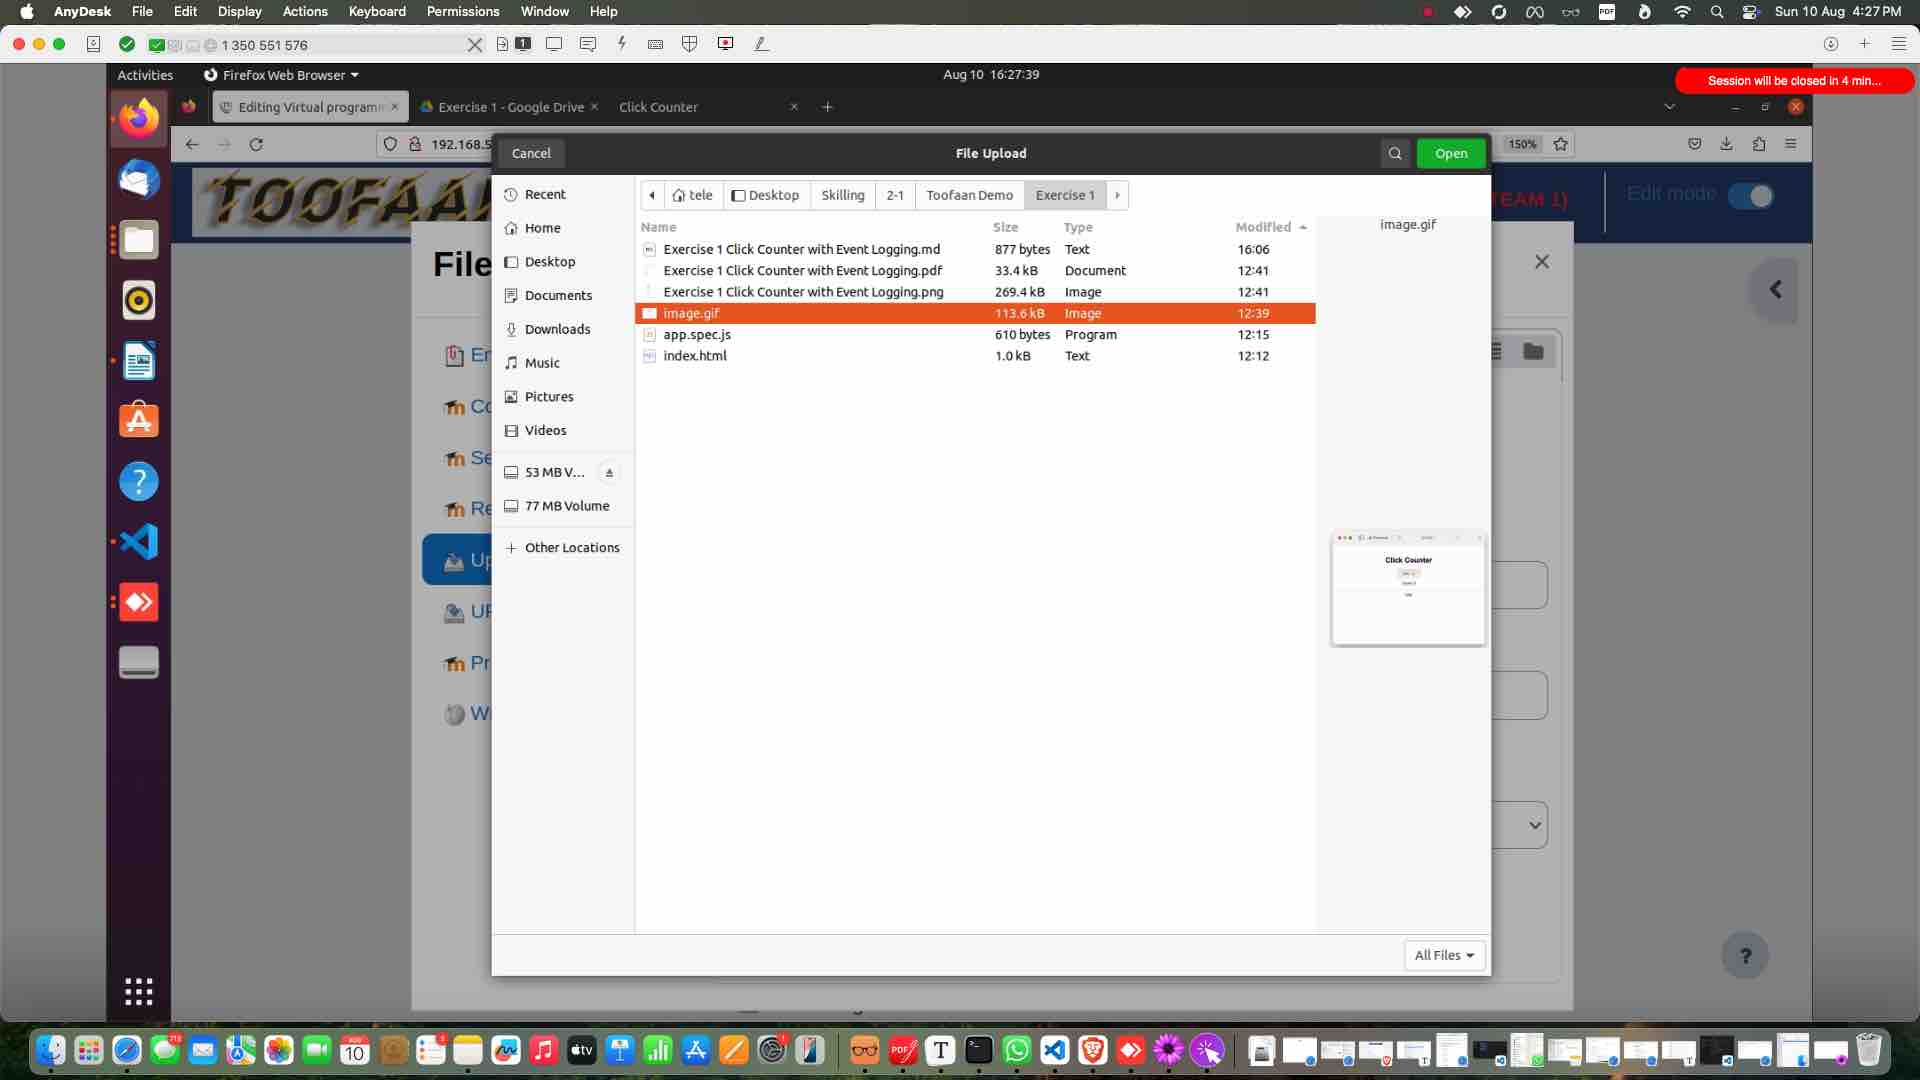Open Firefox's list-all-tabs dropdown arrow
Image resolution: width=1920 pixels, height=1080 pixels.
1669,107
